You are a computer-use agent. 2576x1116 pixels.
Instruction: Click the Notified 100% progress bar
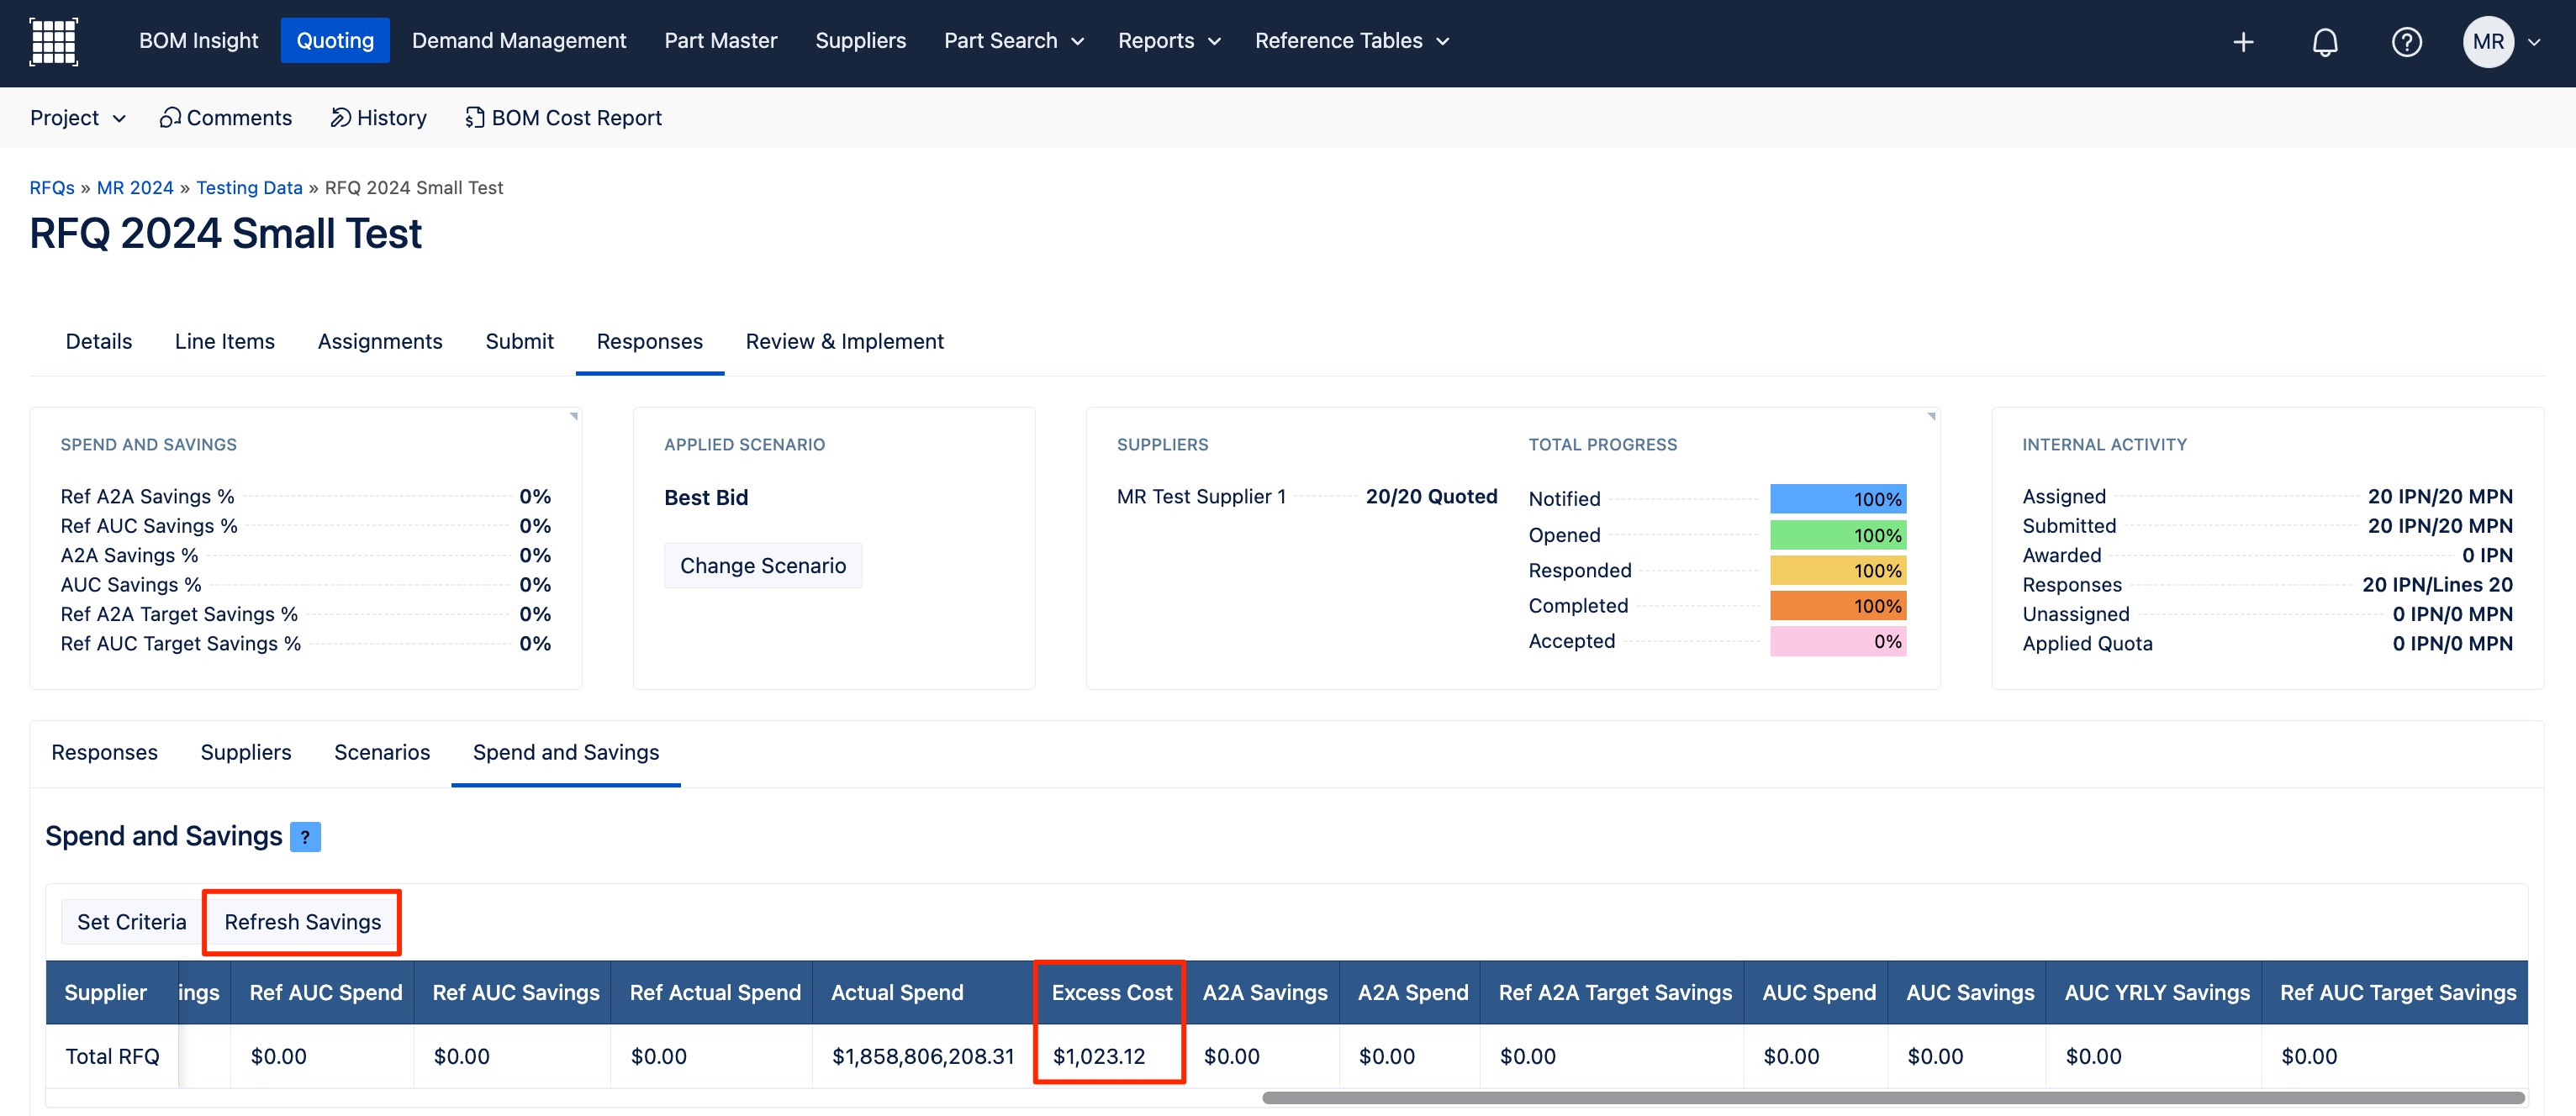1837,499
